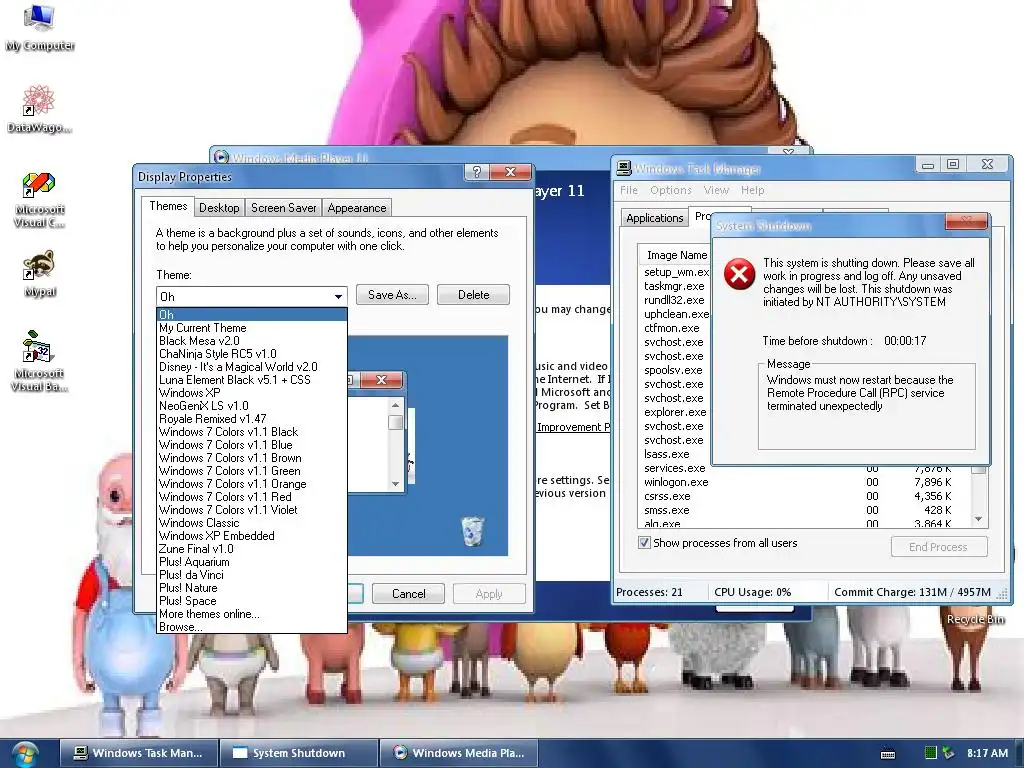1024x768 pixels.
Task: Choose Windows 7 Colors v1.1 Blue
Action: (x=251, y=445)
